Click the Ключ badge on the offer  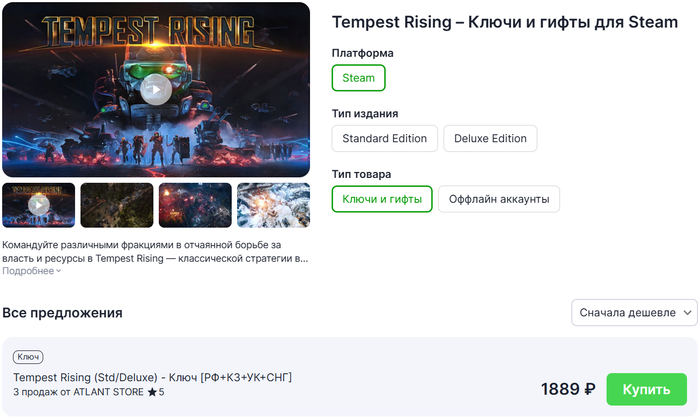click(28, 357)
